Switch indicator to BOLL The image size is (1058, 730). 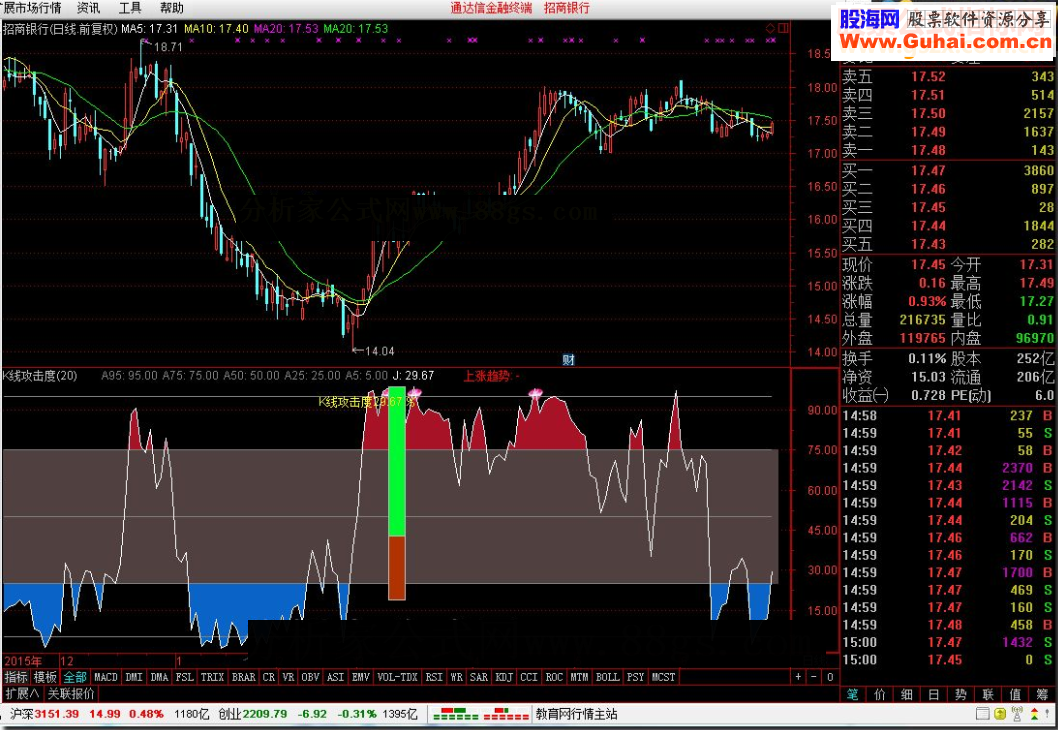(607, 677)
